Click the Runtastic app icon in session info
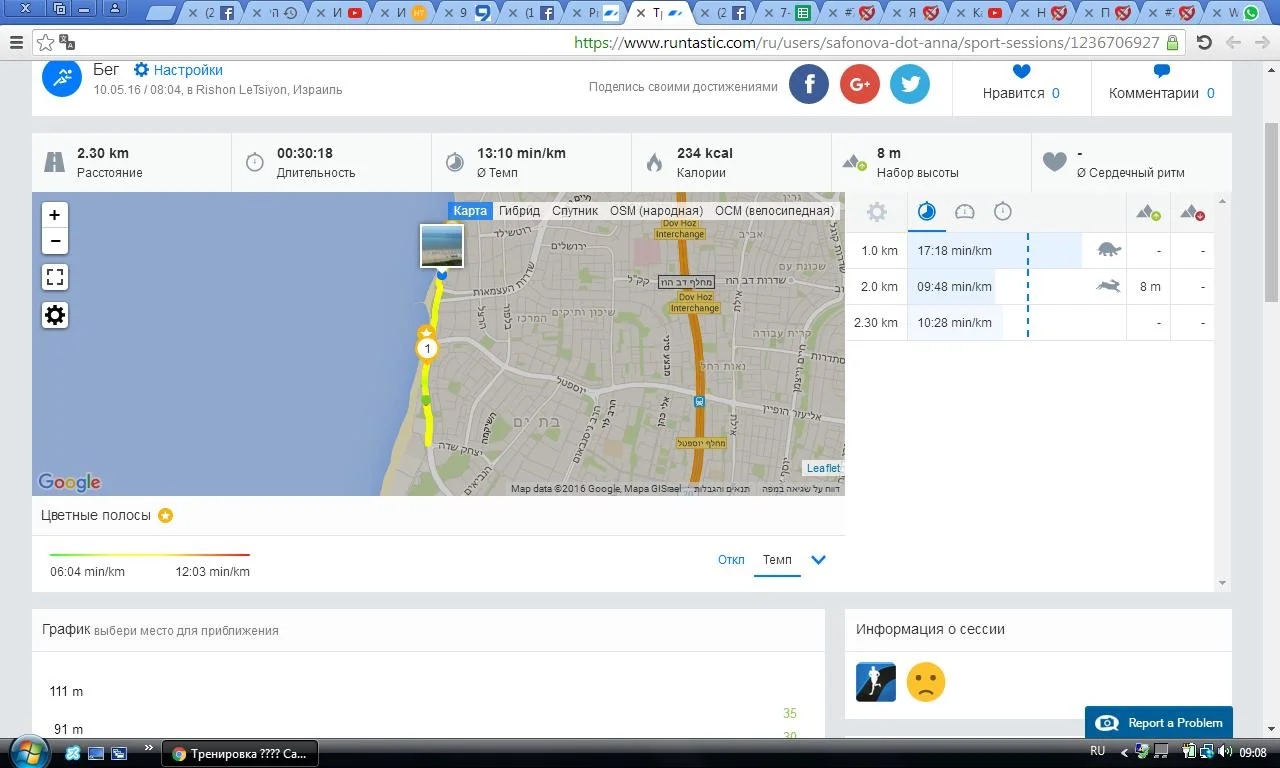The image size is (1280, 768). [876, 682]
